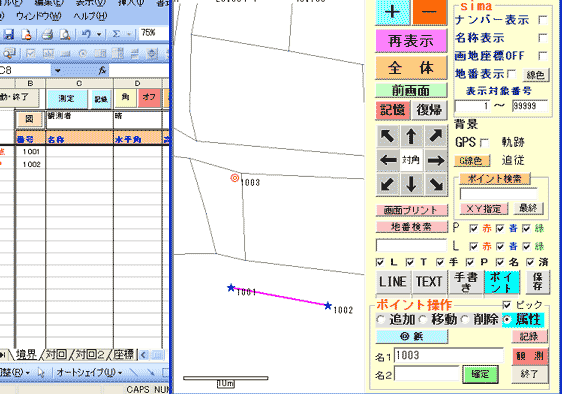Open the zoom 75% dropdown

pos(153,33)
